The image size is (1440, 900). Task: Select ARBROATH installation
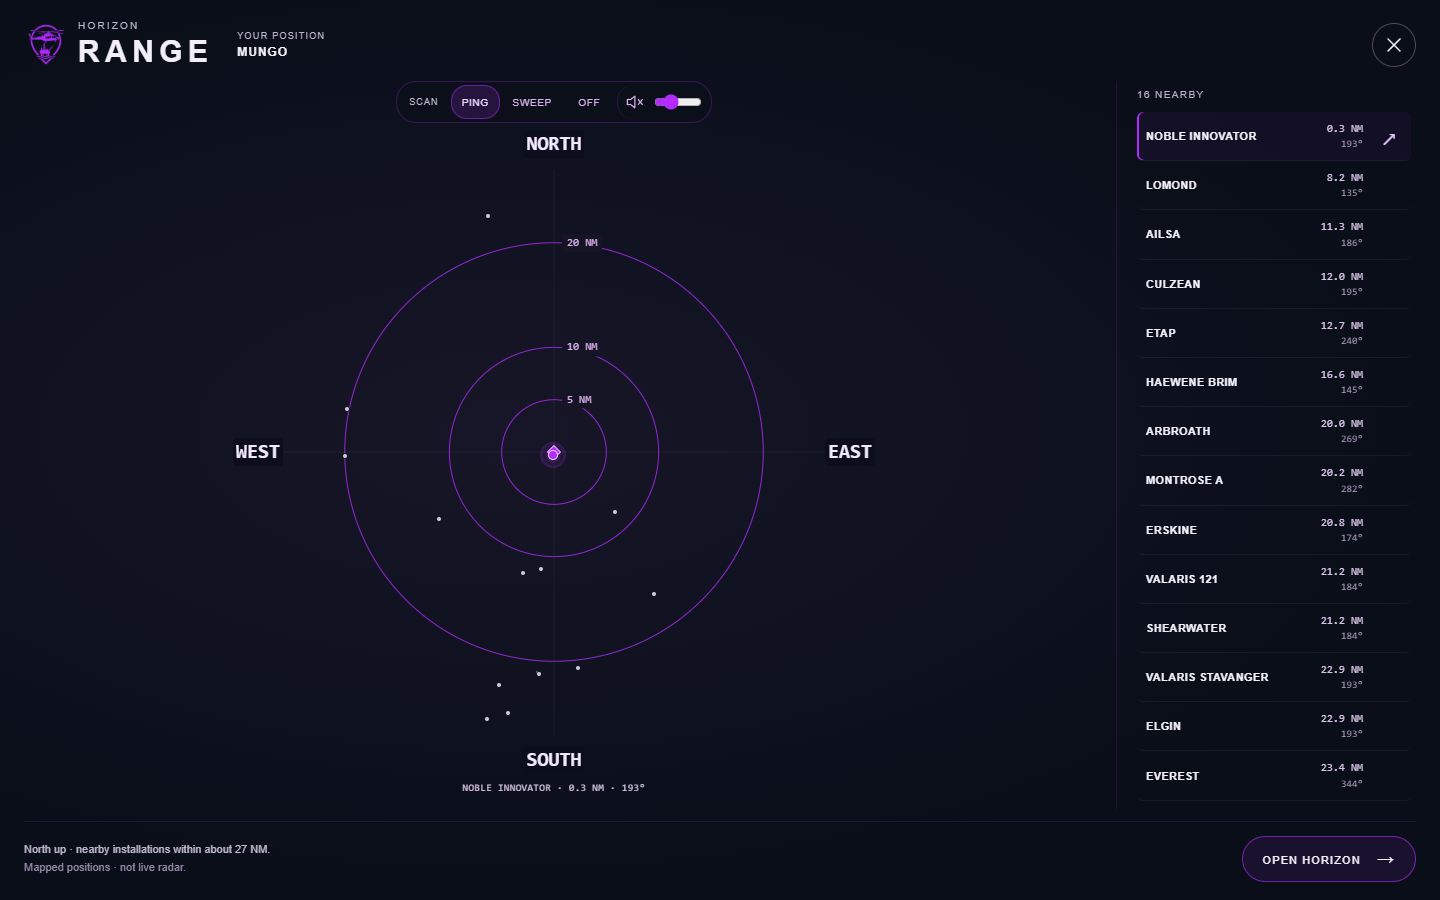(x=1274, y=431)
